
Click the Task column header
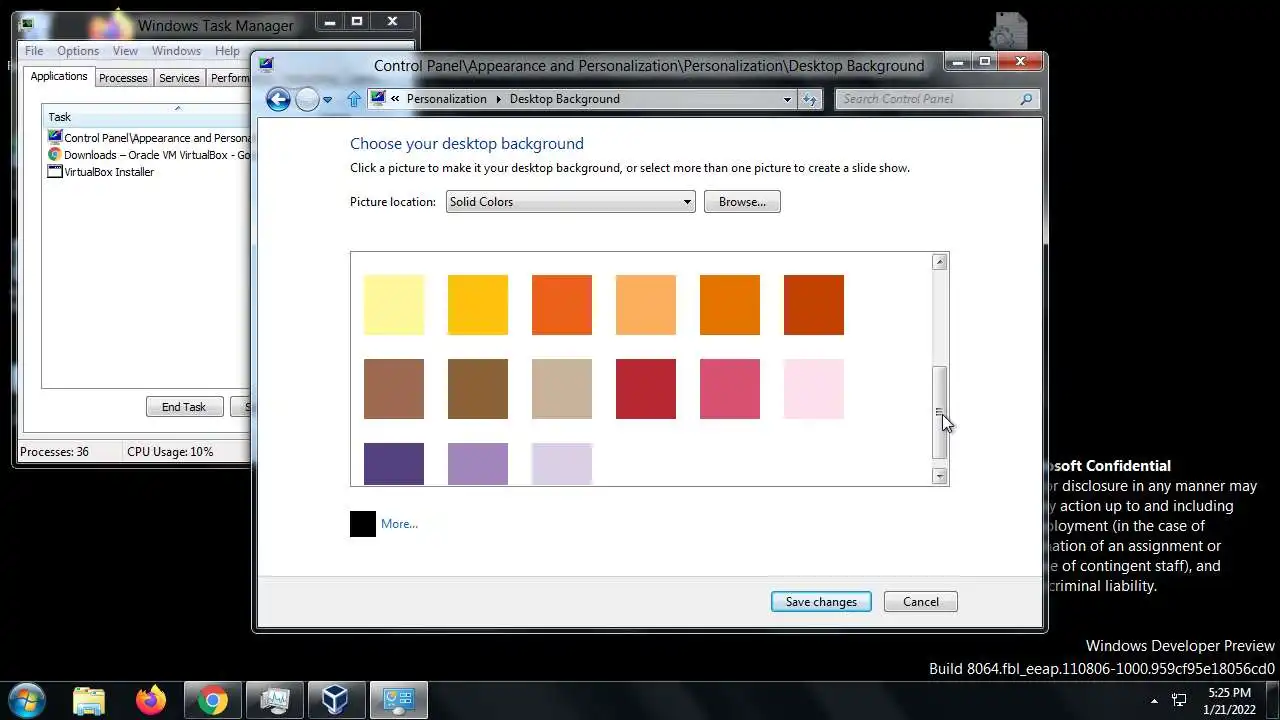[146, 117]
